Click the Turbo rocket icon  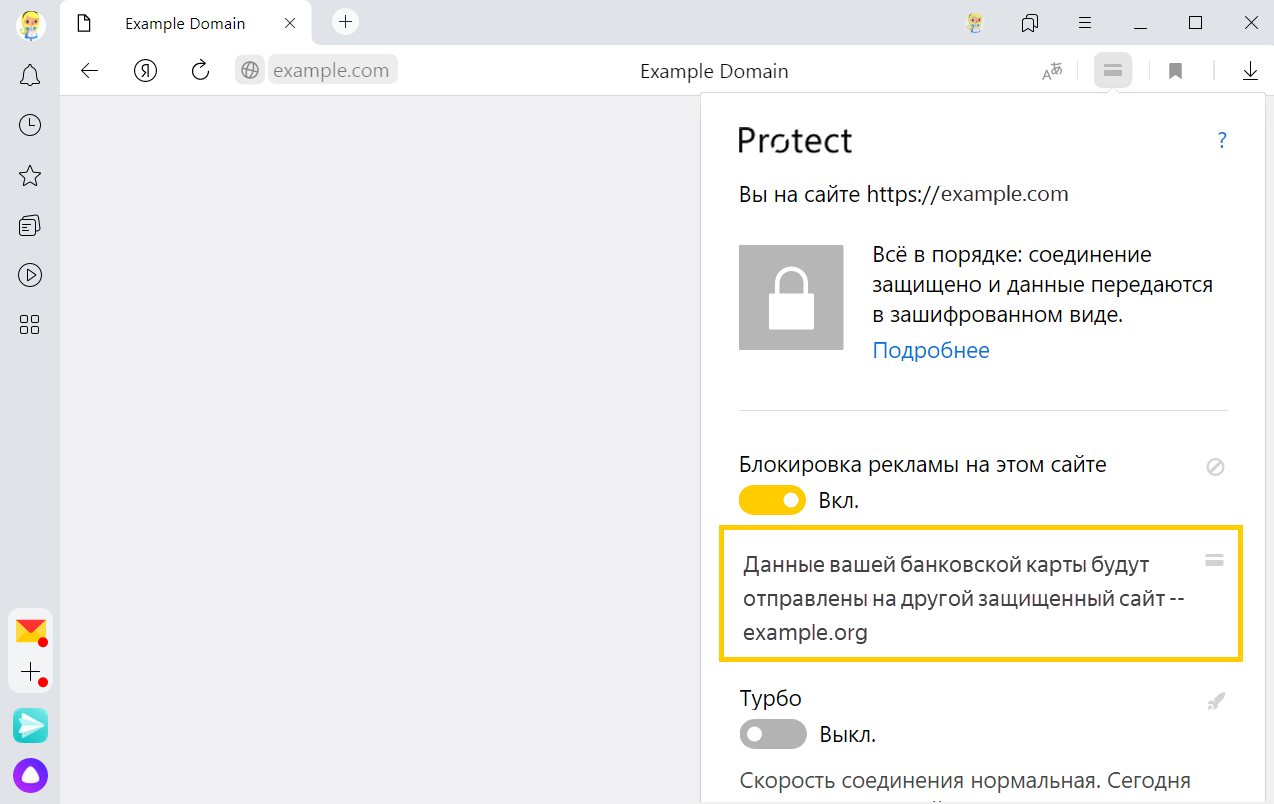[1216, 701]
